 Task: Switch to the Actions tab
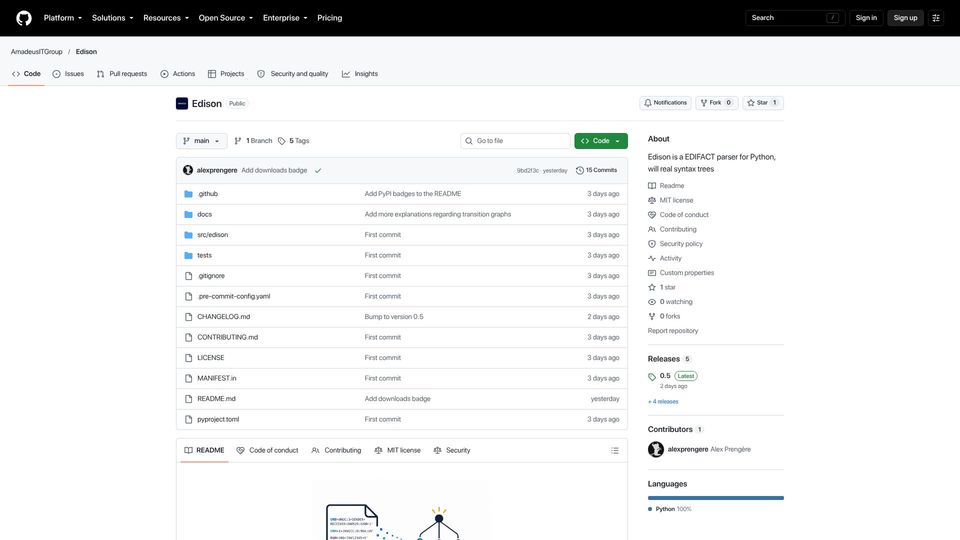178,73
